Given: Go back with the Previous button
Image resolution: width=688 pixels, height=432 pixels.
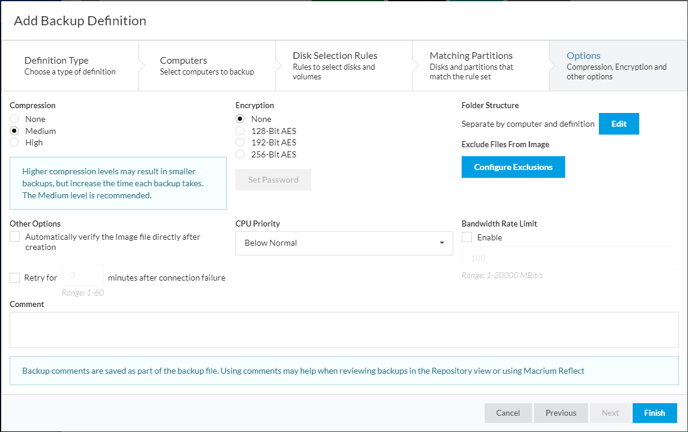Looking at the screenshot, I should 560,413.
